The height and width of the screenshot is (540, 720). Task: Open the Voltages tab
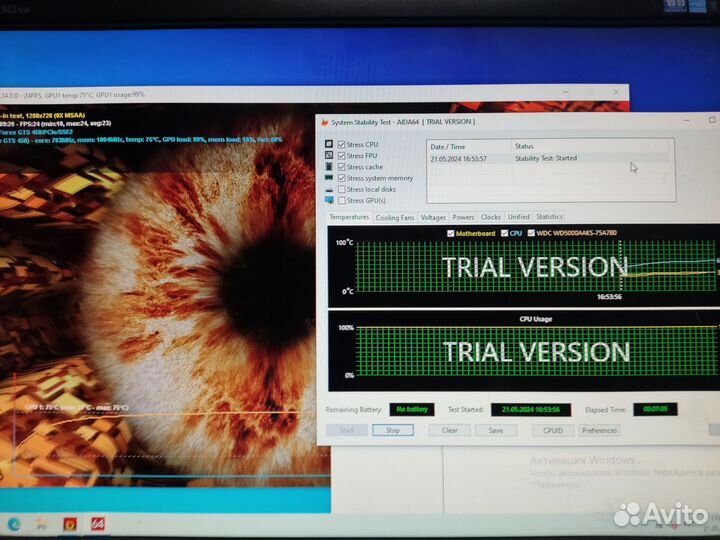coord(433,217)
